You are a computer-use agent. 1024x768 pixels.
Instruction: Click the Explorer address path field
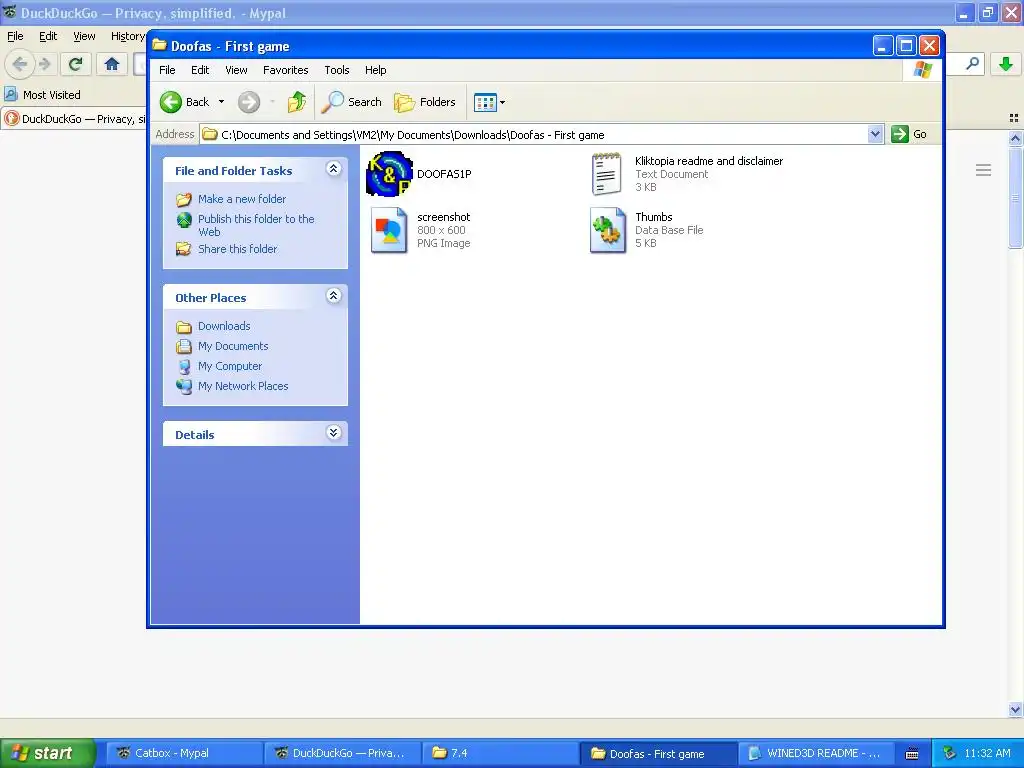(542, 135)
